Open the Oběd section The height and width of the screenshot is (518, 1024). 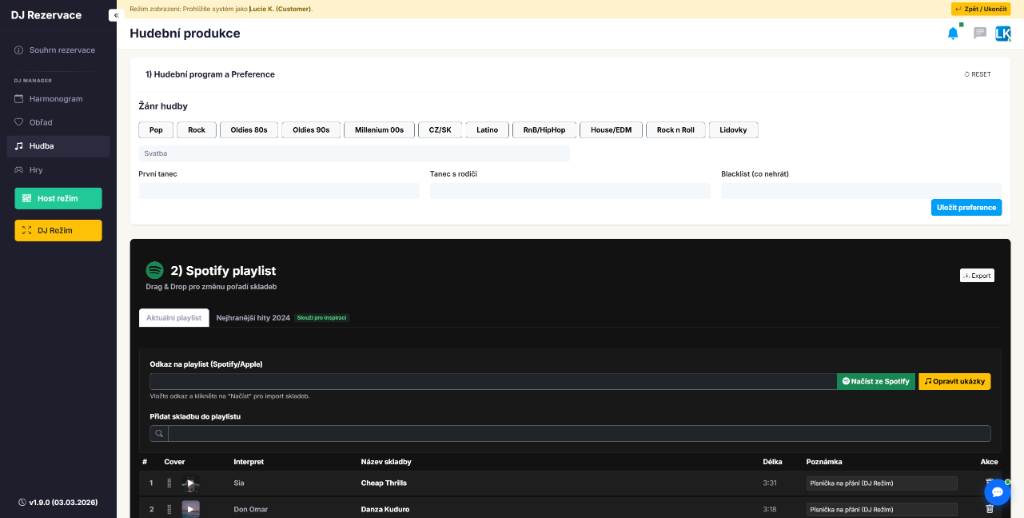pos(58,122)
